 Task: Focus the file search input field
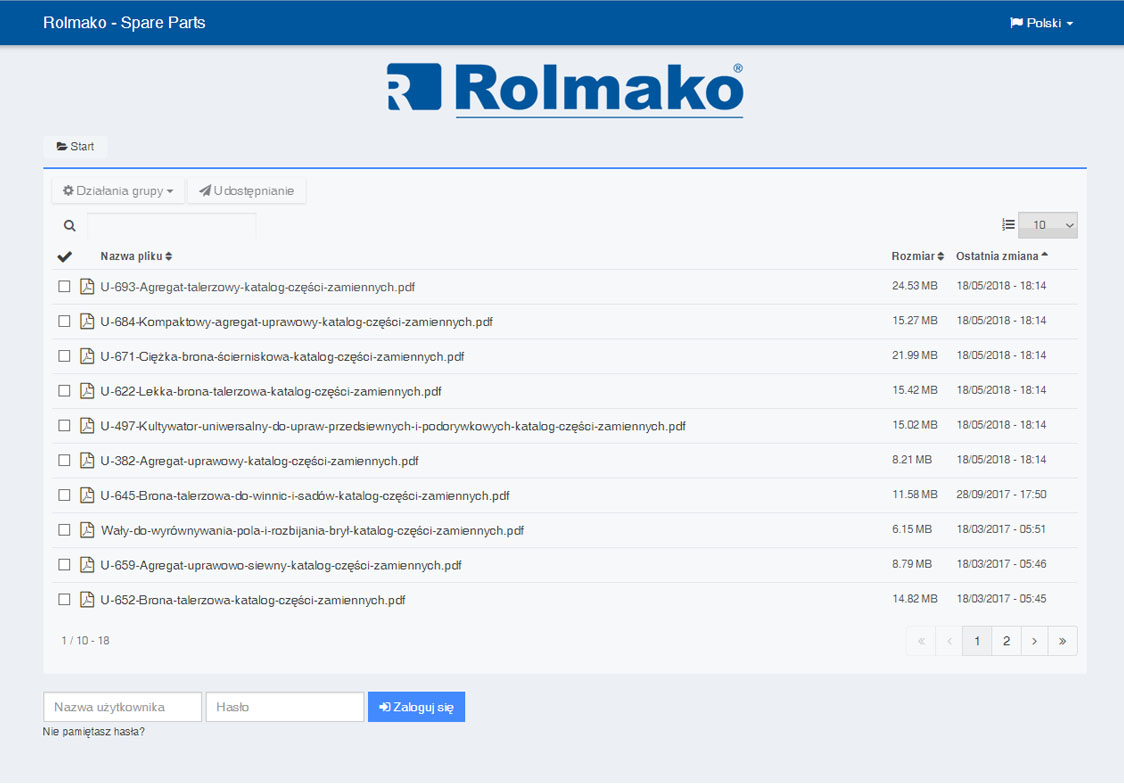[x=171, y=226]
